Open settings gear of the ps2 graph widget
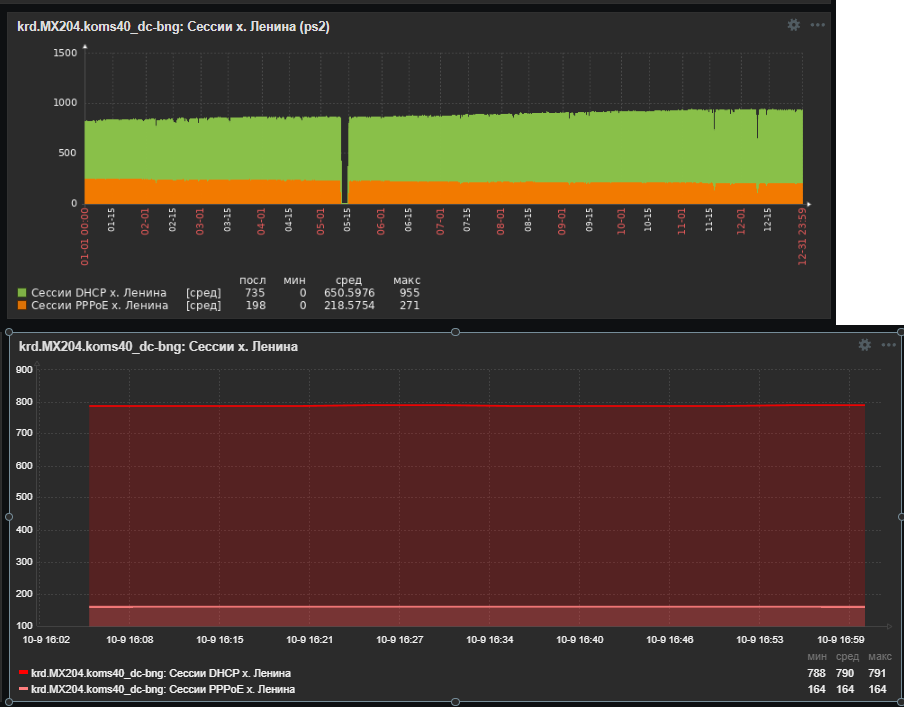Screen dimensions: 908x709 (793, 25)
